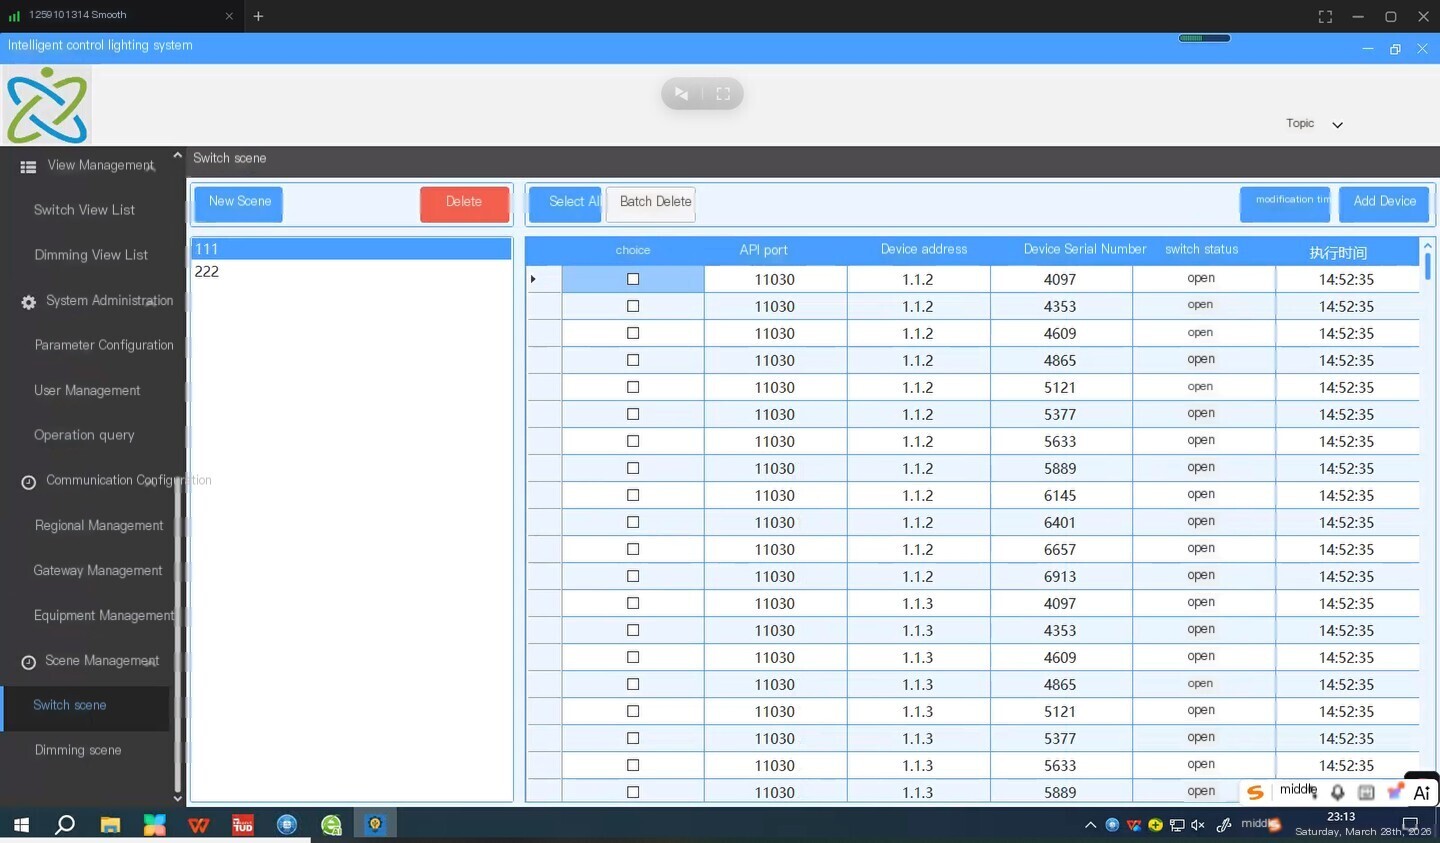1440x843 pixels.
Task: Click the Scene Management clock icon
Action: pos(28,662)
